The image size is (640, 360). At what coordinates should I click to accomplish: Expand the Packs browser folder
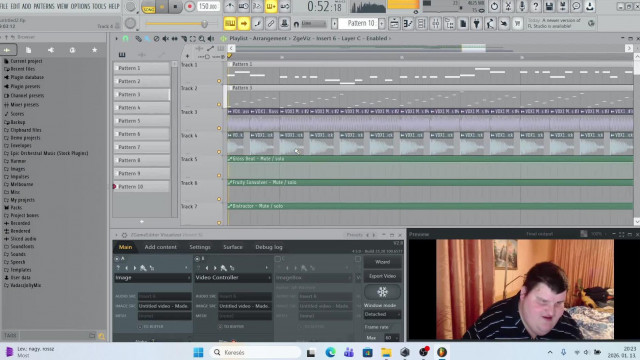13,208
